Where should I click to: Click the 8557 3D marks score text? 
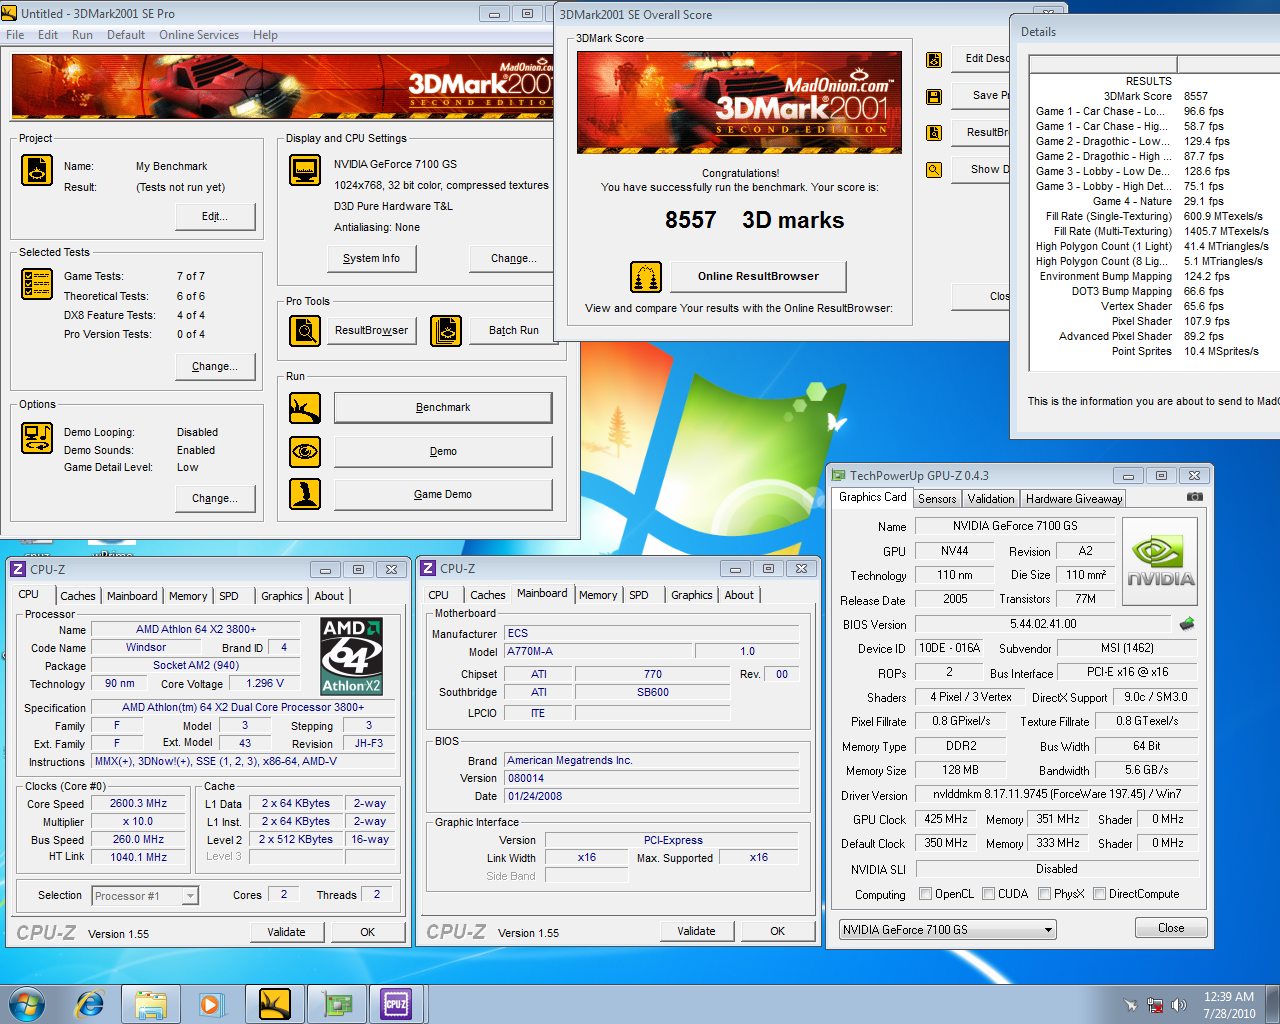click(x=754, y=220)
